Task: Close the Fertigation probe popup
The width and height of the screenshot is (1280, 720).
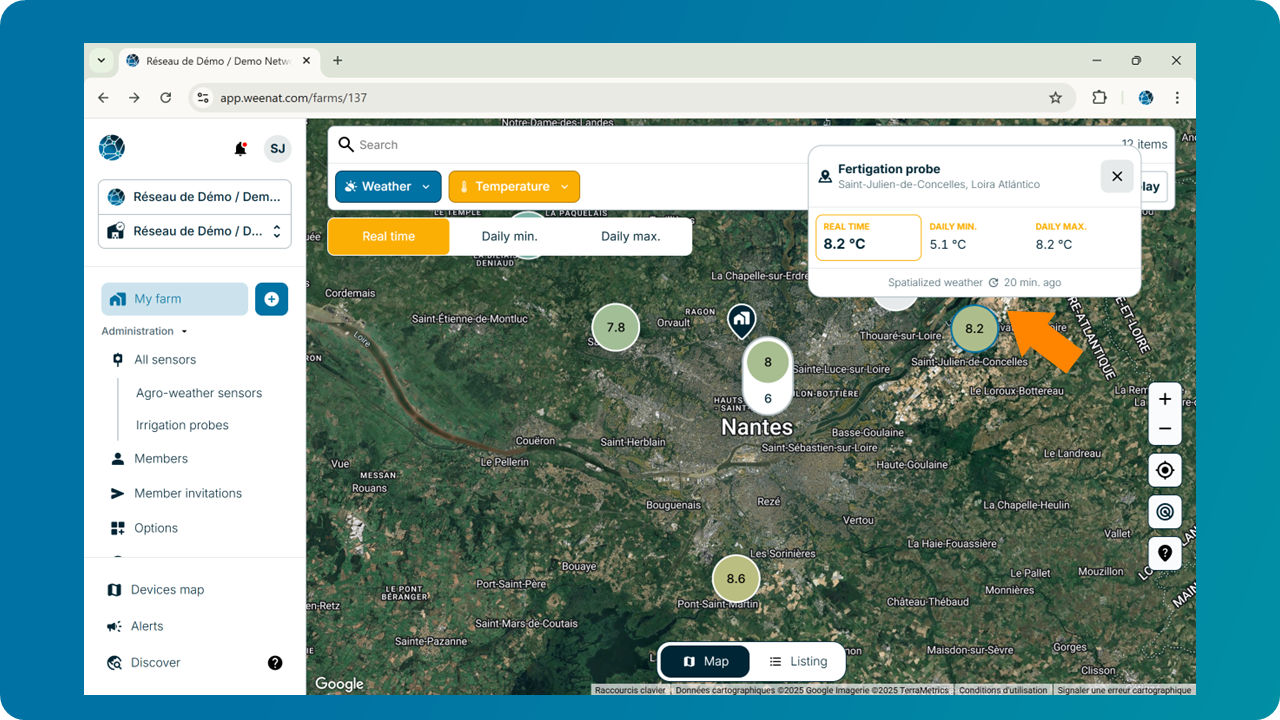Action: (1117, 176)
